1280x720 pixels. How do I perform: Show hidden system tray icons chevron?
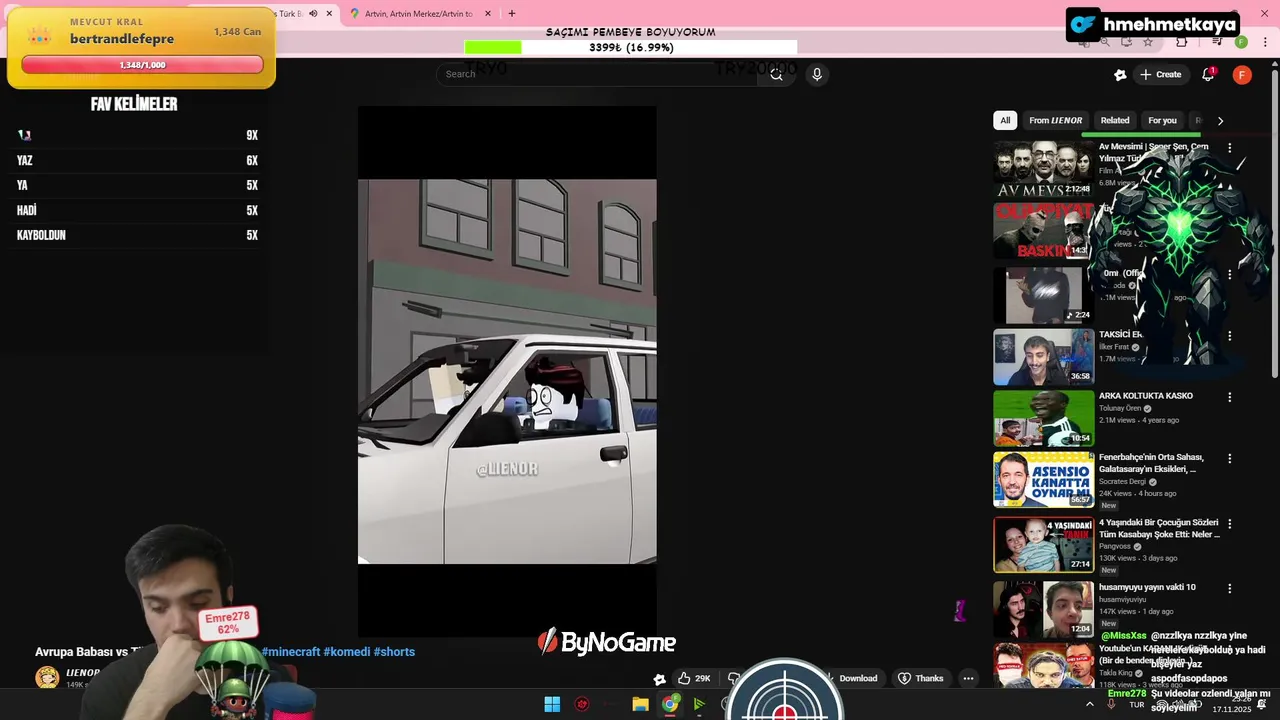point(1089,704)
